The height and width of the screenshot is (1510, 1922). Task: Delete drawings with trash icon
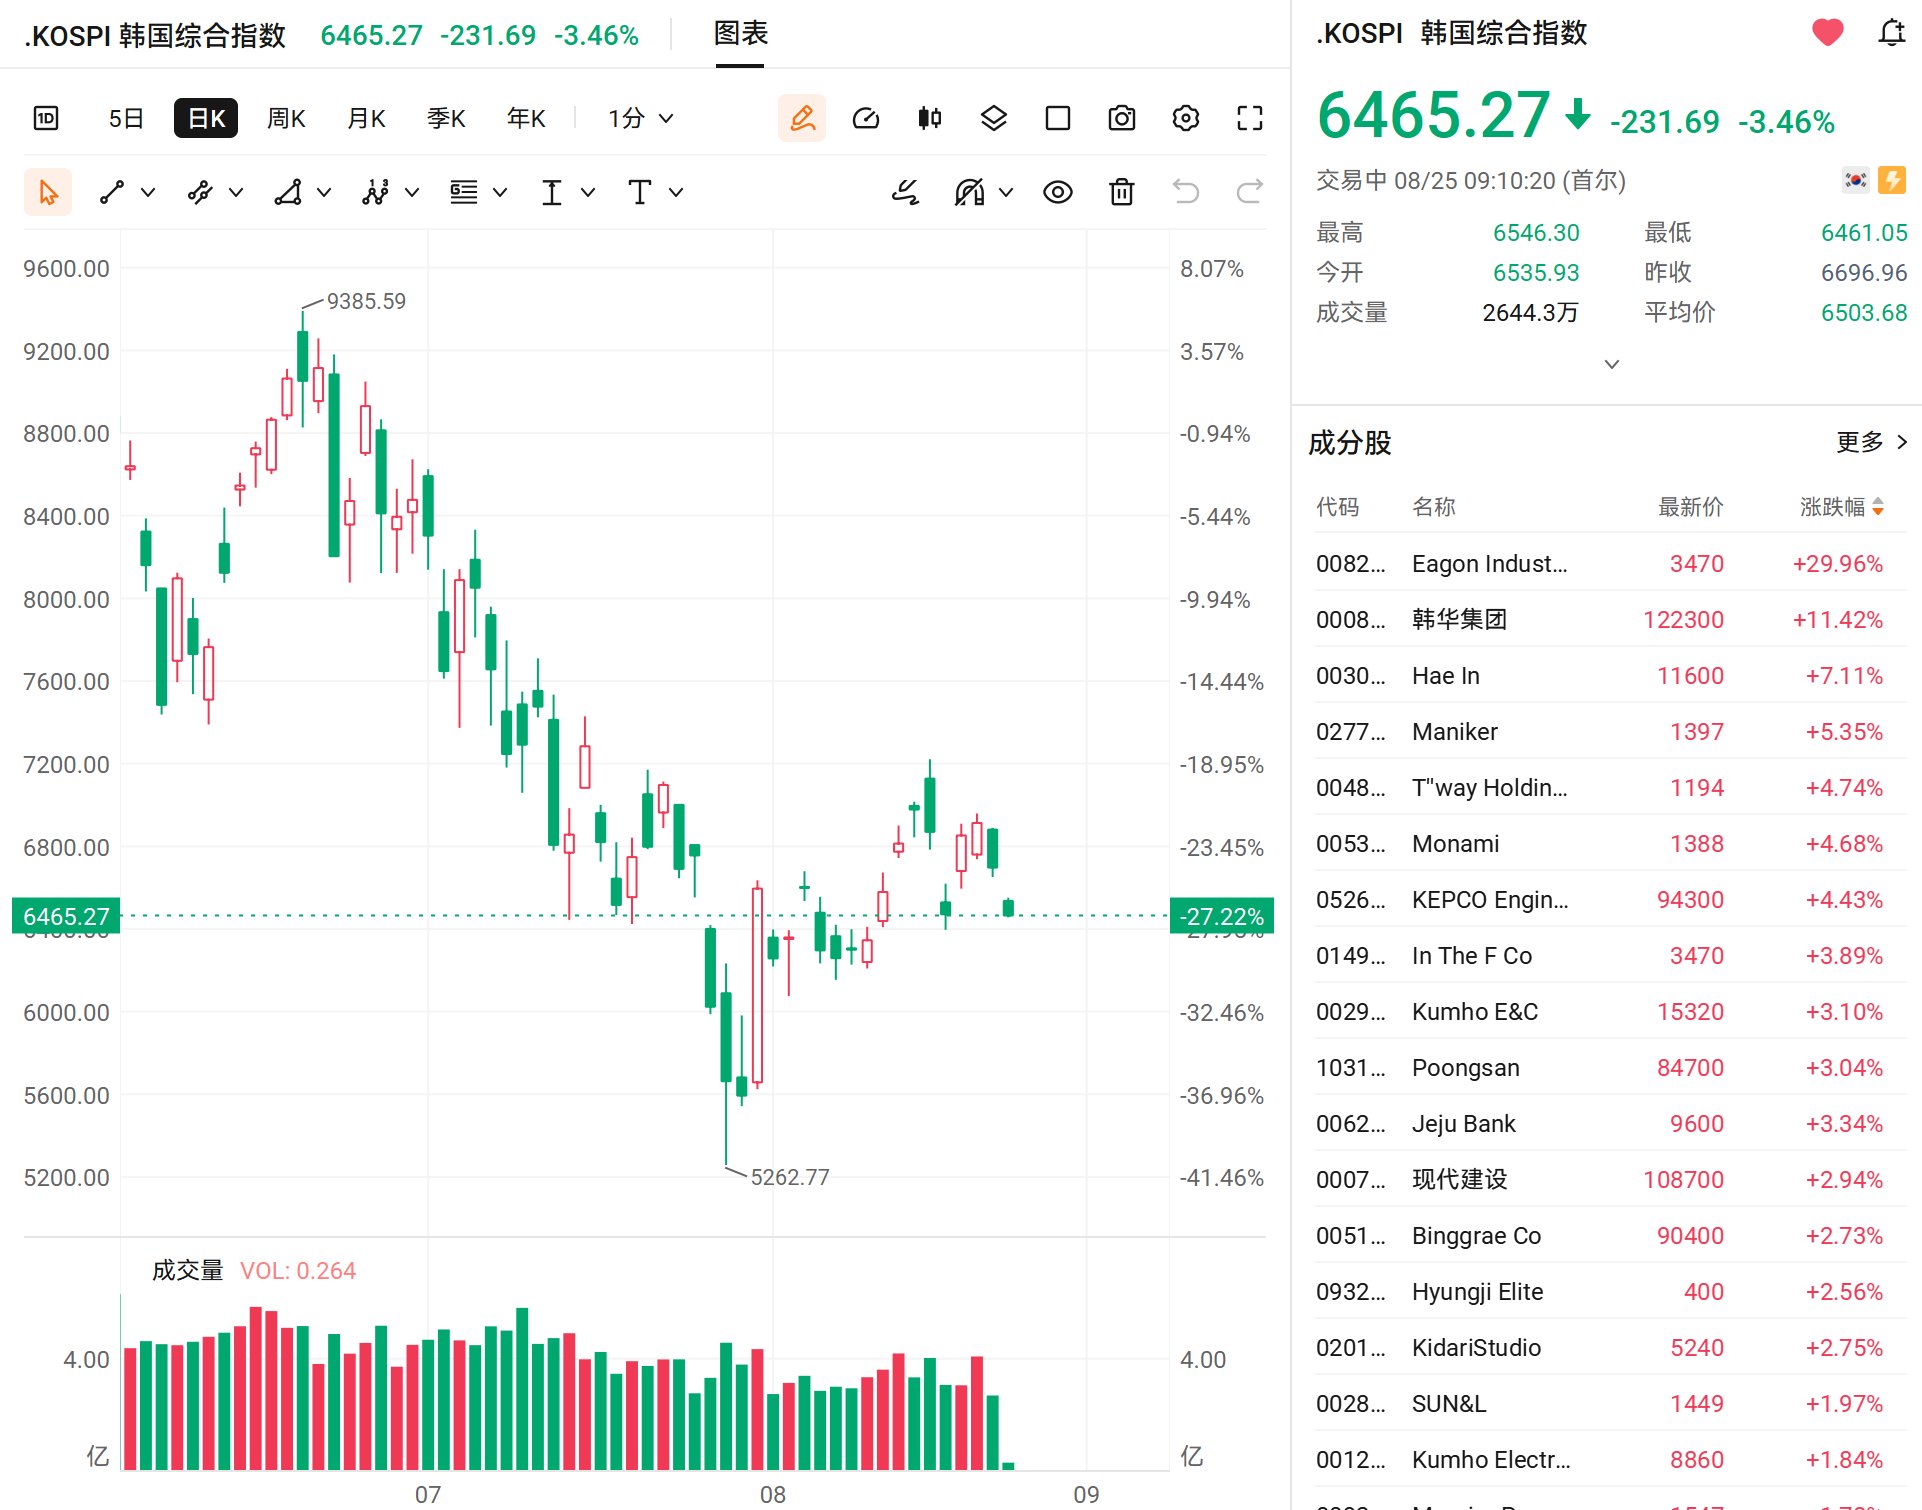pyautogui.click(x=1122, y=192)
